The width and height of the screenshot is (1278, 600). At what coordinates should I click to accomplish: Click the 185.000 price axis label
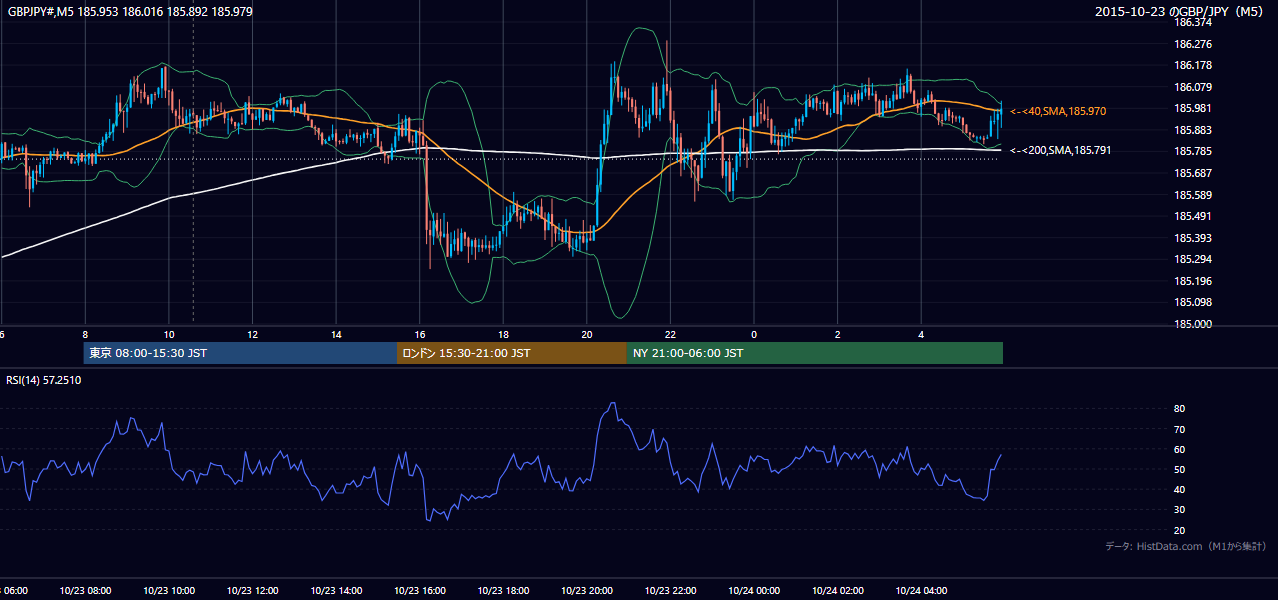click(x=1193, y=324)
